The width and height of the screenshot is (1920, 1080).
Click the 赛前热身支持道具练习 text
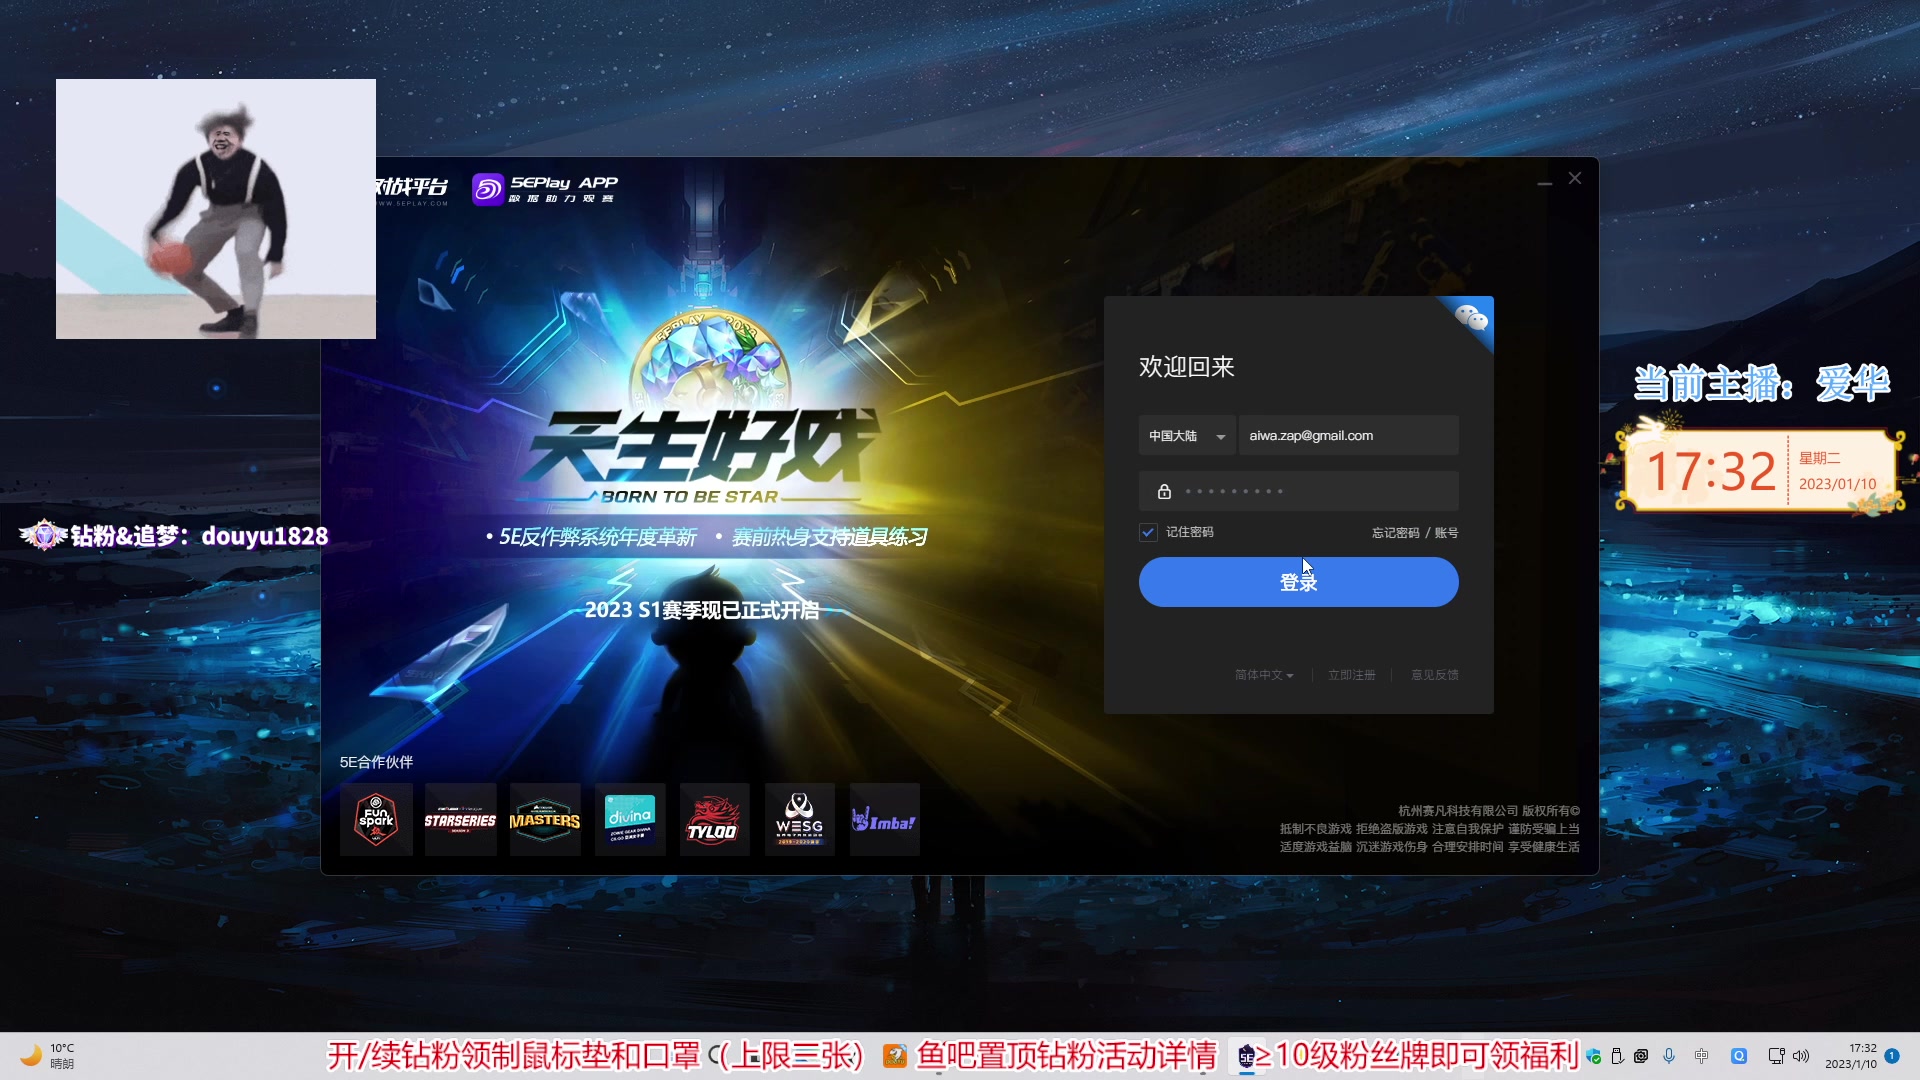[830, 537]
